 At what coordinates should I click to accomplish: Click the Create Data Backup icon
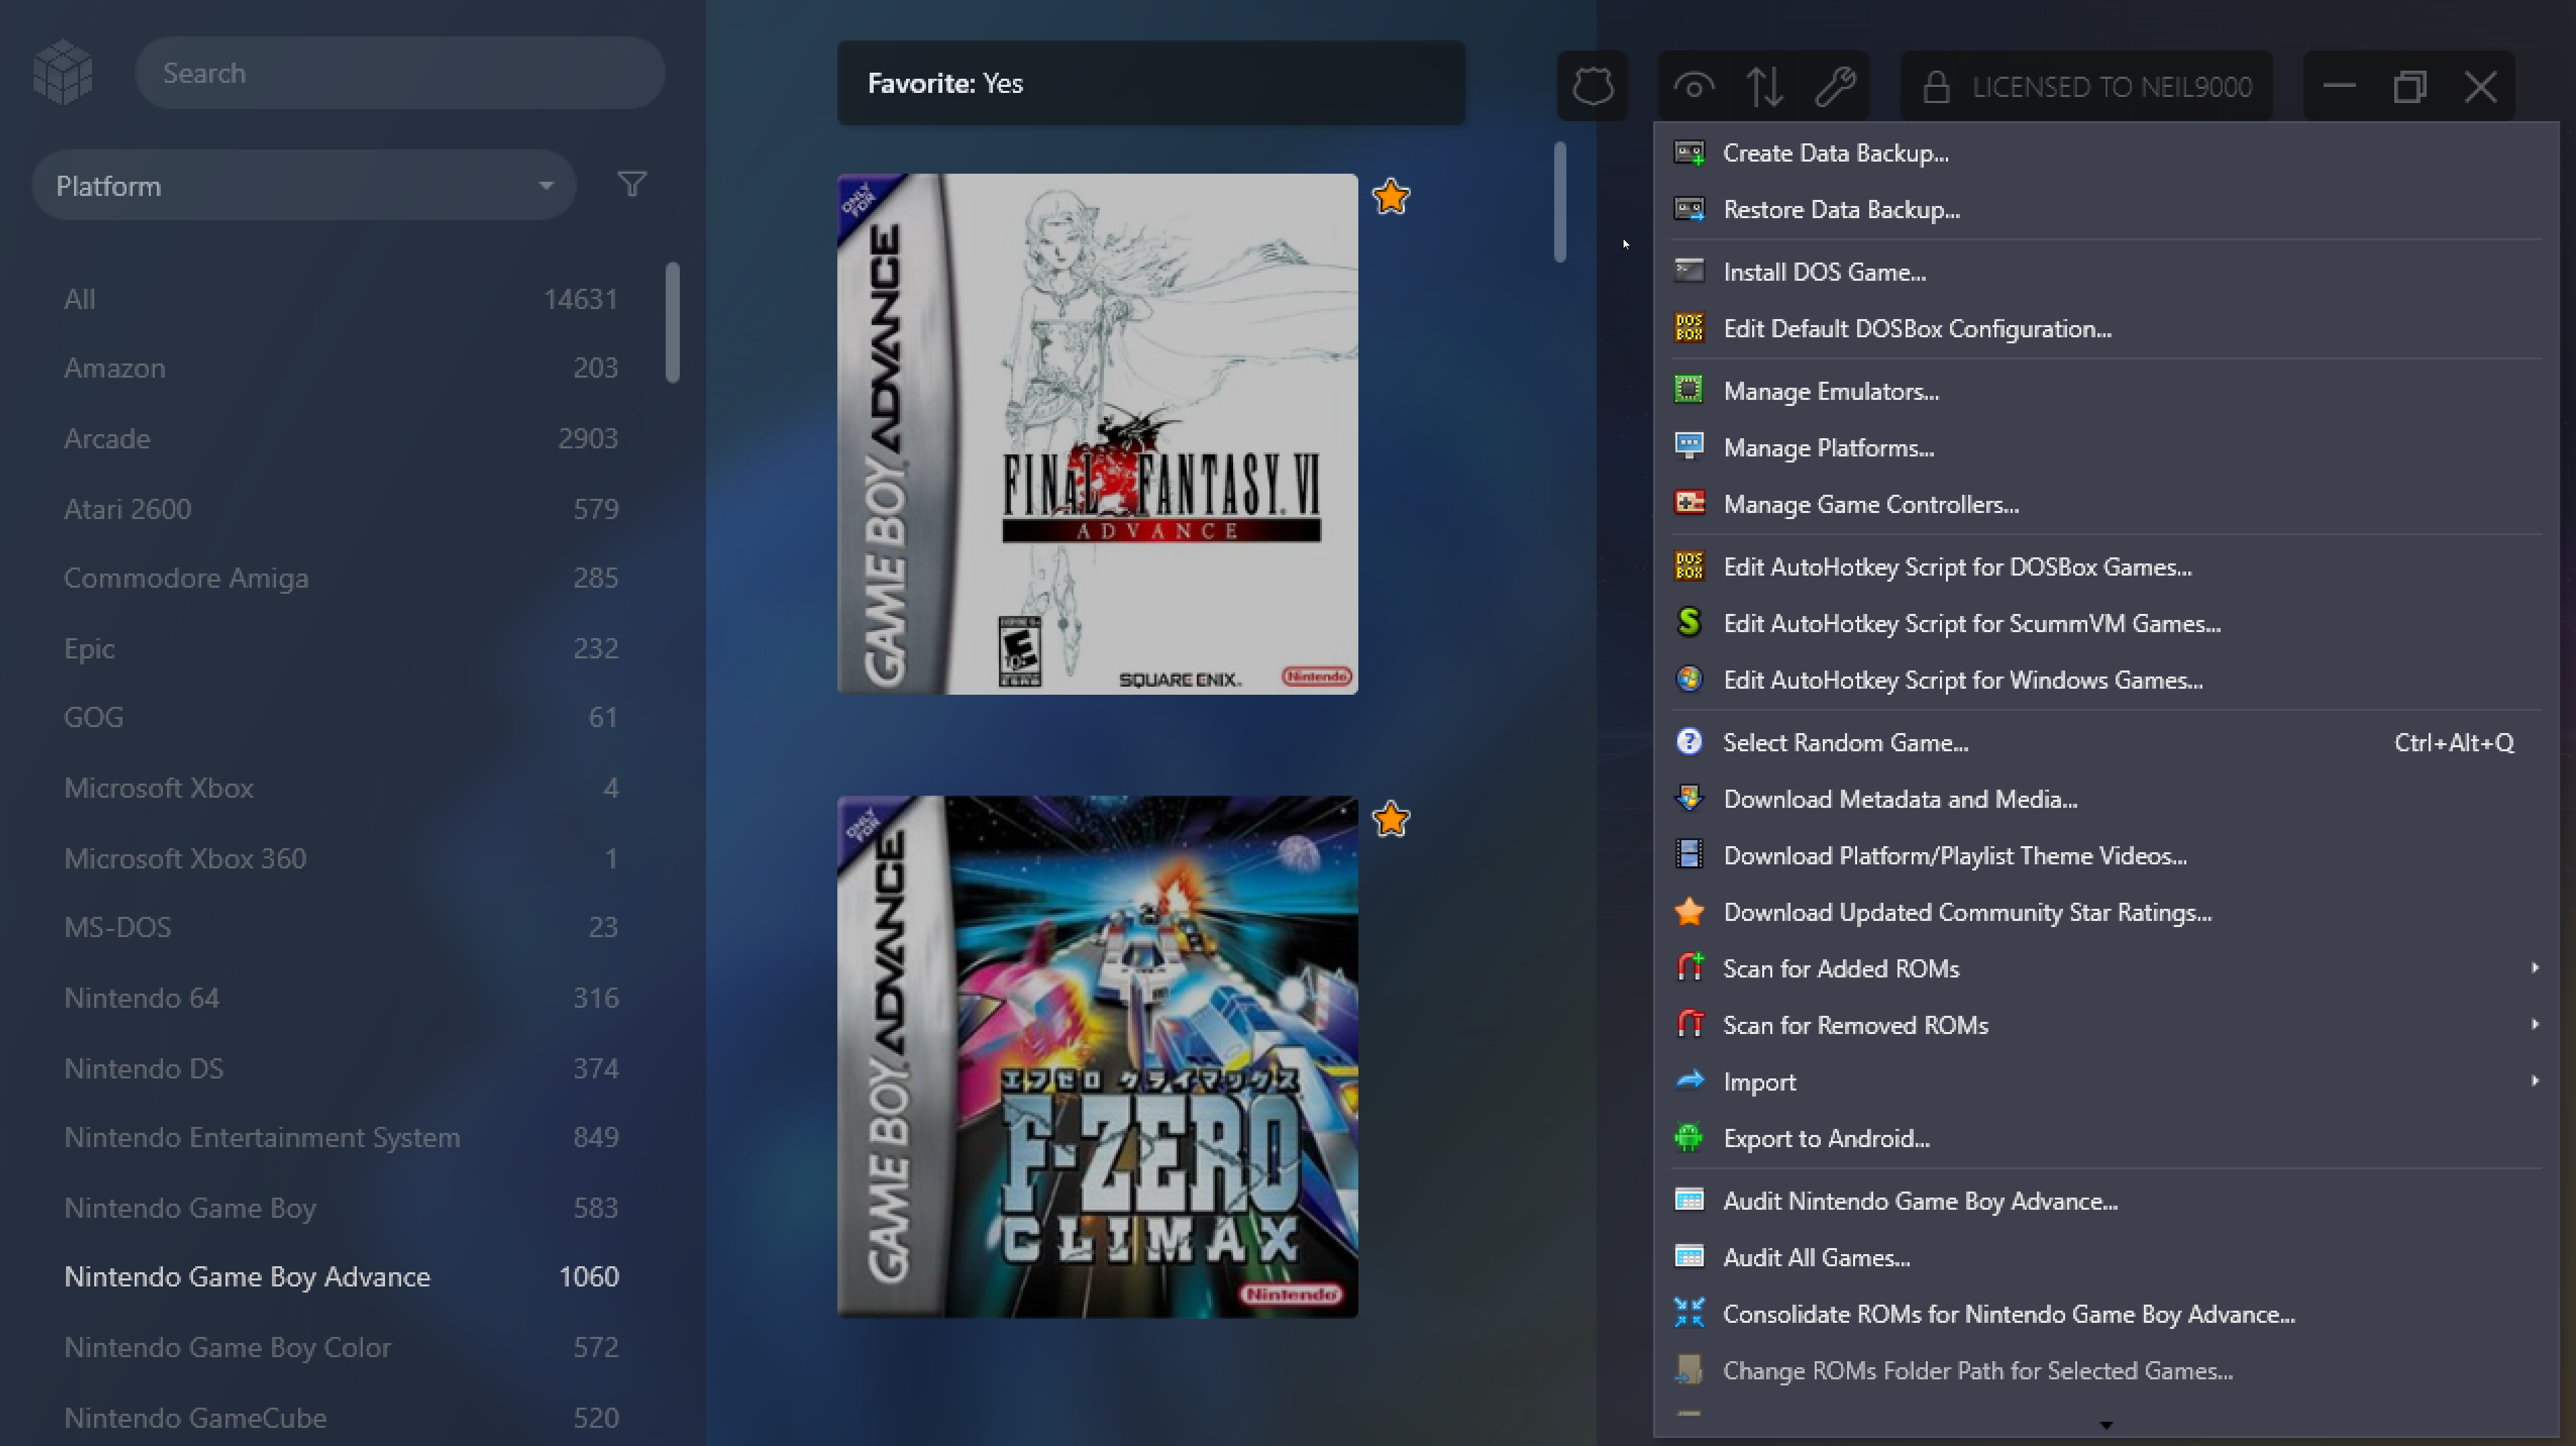click(x=1689, y=153)
